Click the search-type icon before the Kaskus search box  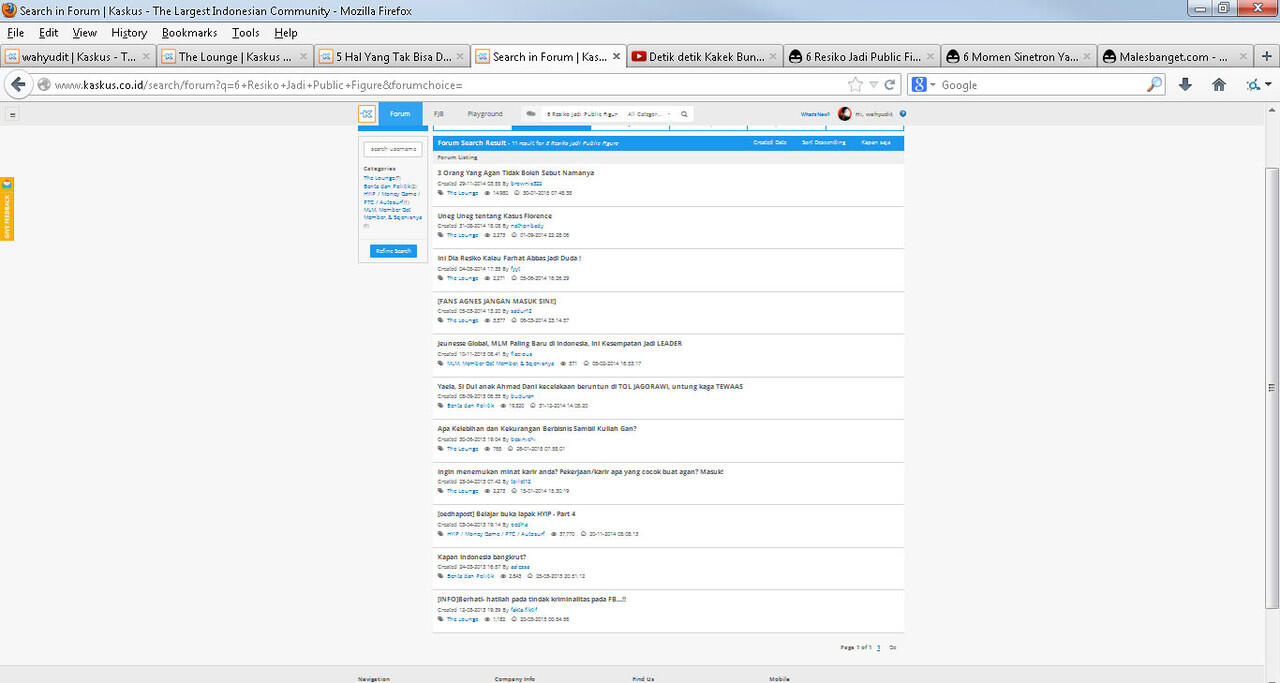point(531,114)
